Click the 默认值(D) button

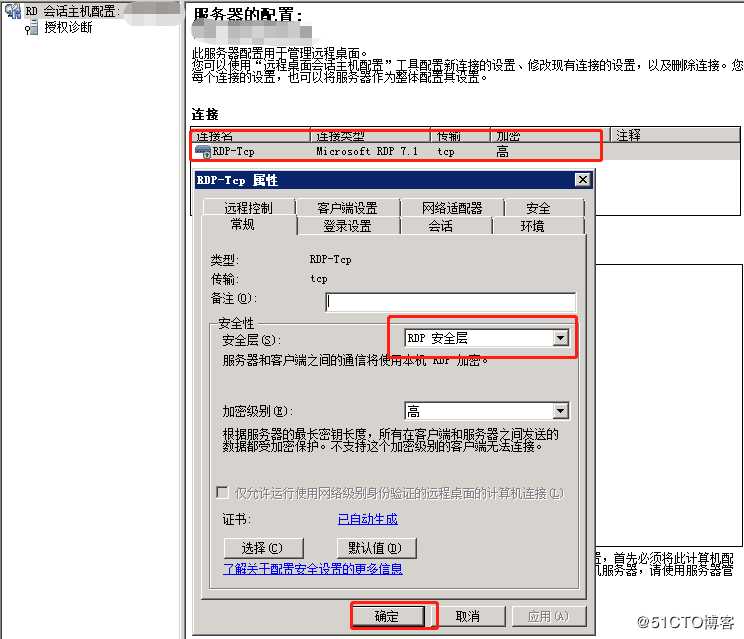376,548
